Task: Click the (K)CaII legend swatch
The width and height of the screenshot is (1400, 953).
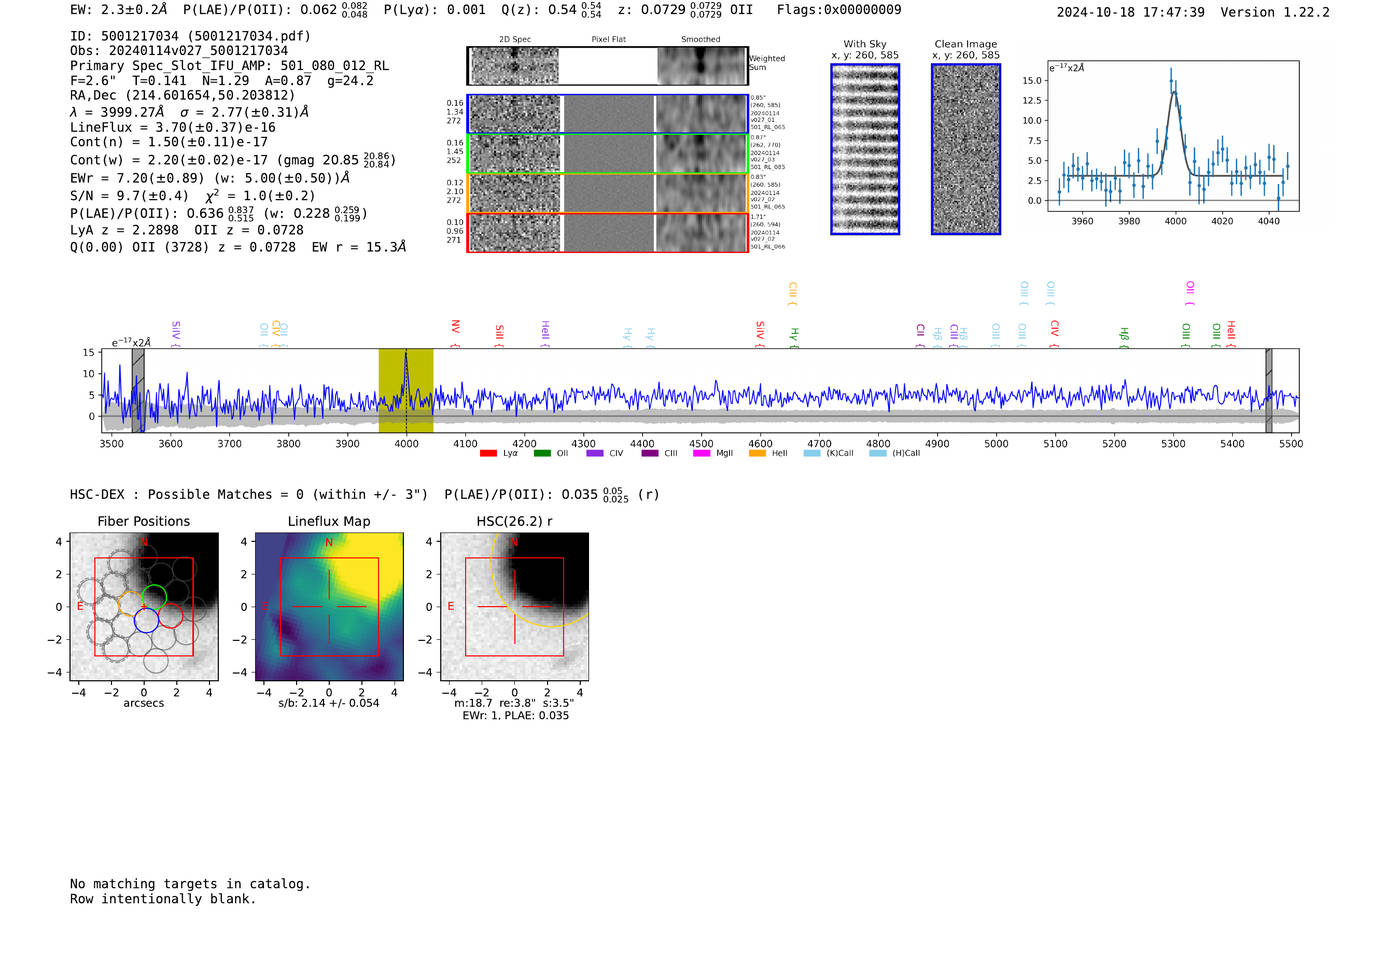Action: coord(812,453)
